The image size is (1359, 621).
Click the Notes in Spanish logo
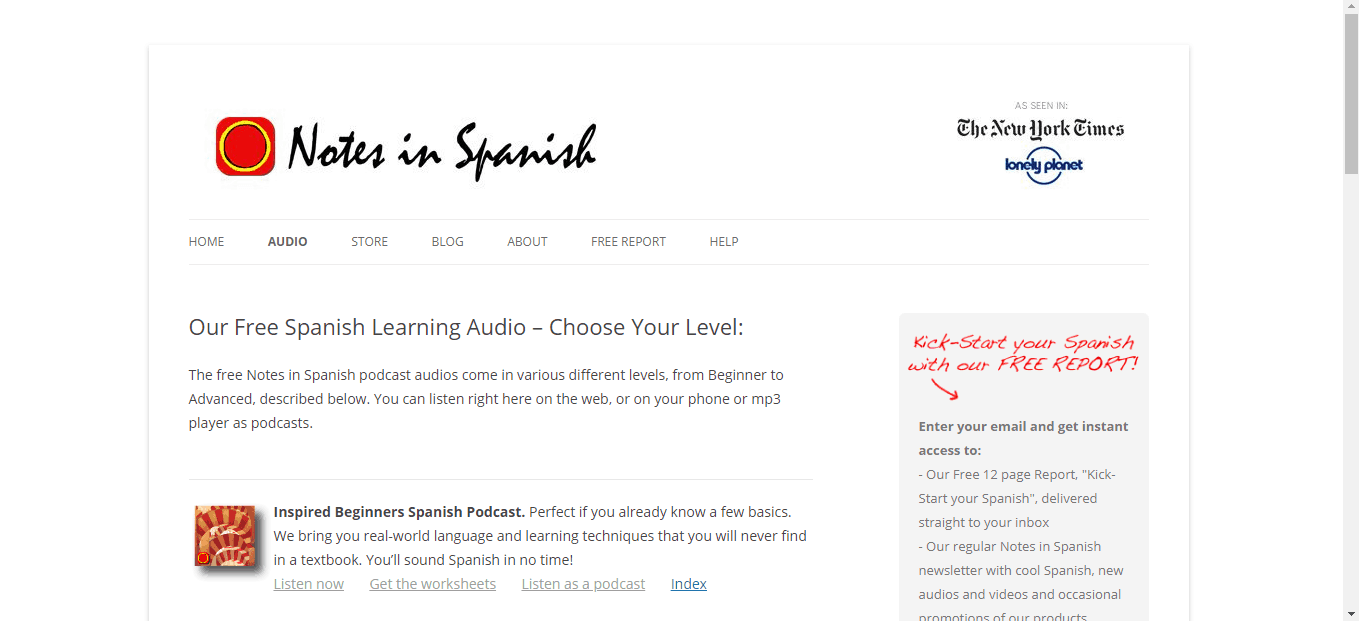pos(404,148)
